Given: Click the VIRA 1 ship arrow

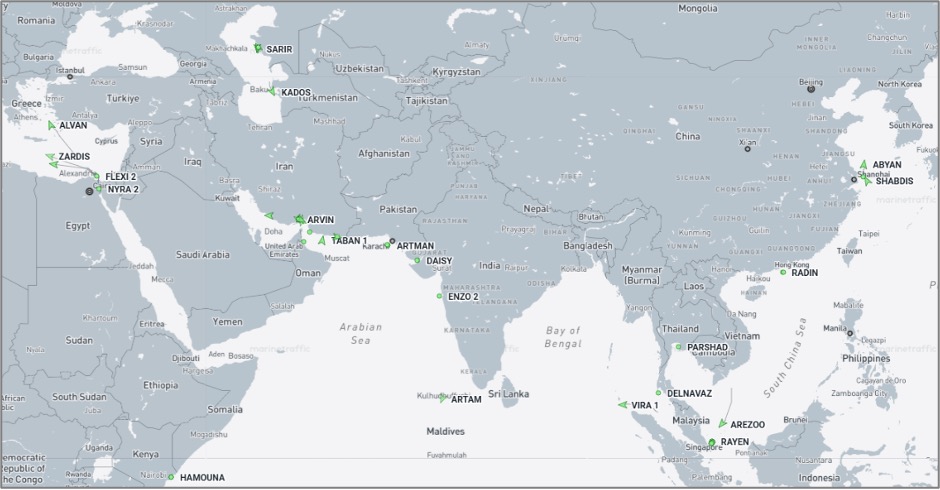Looking at the screenshot, I should (x=623, y=405).
